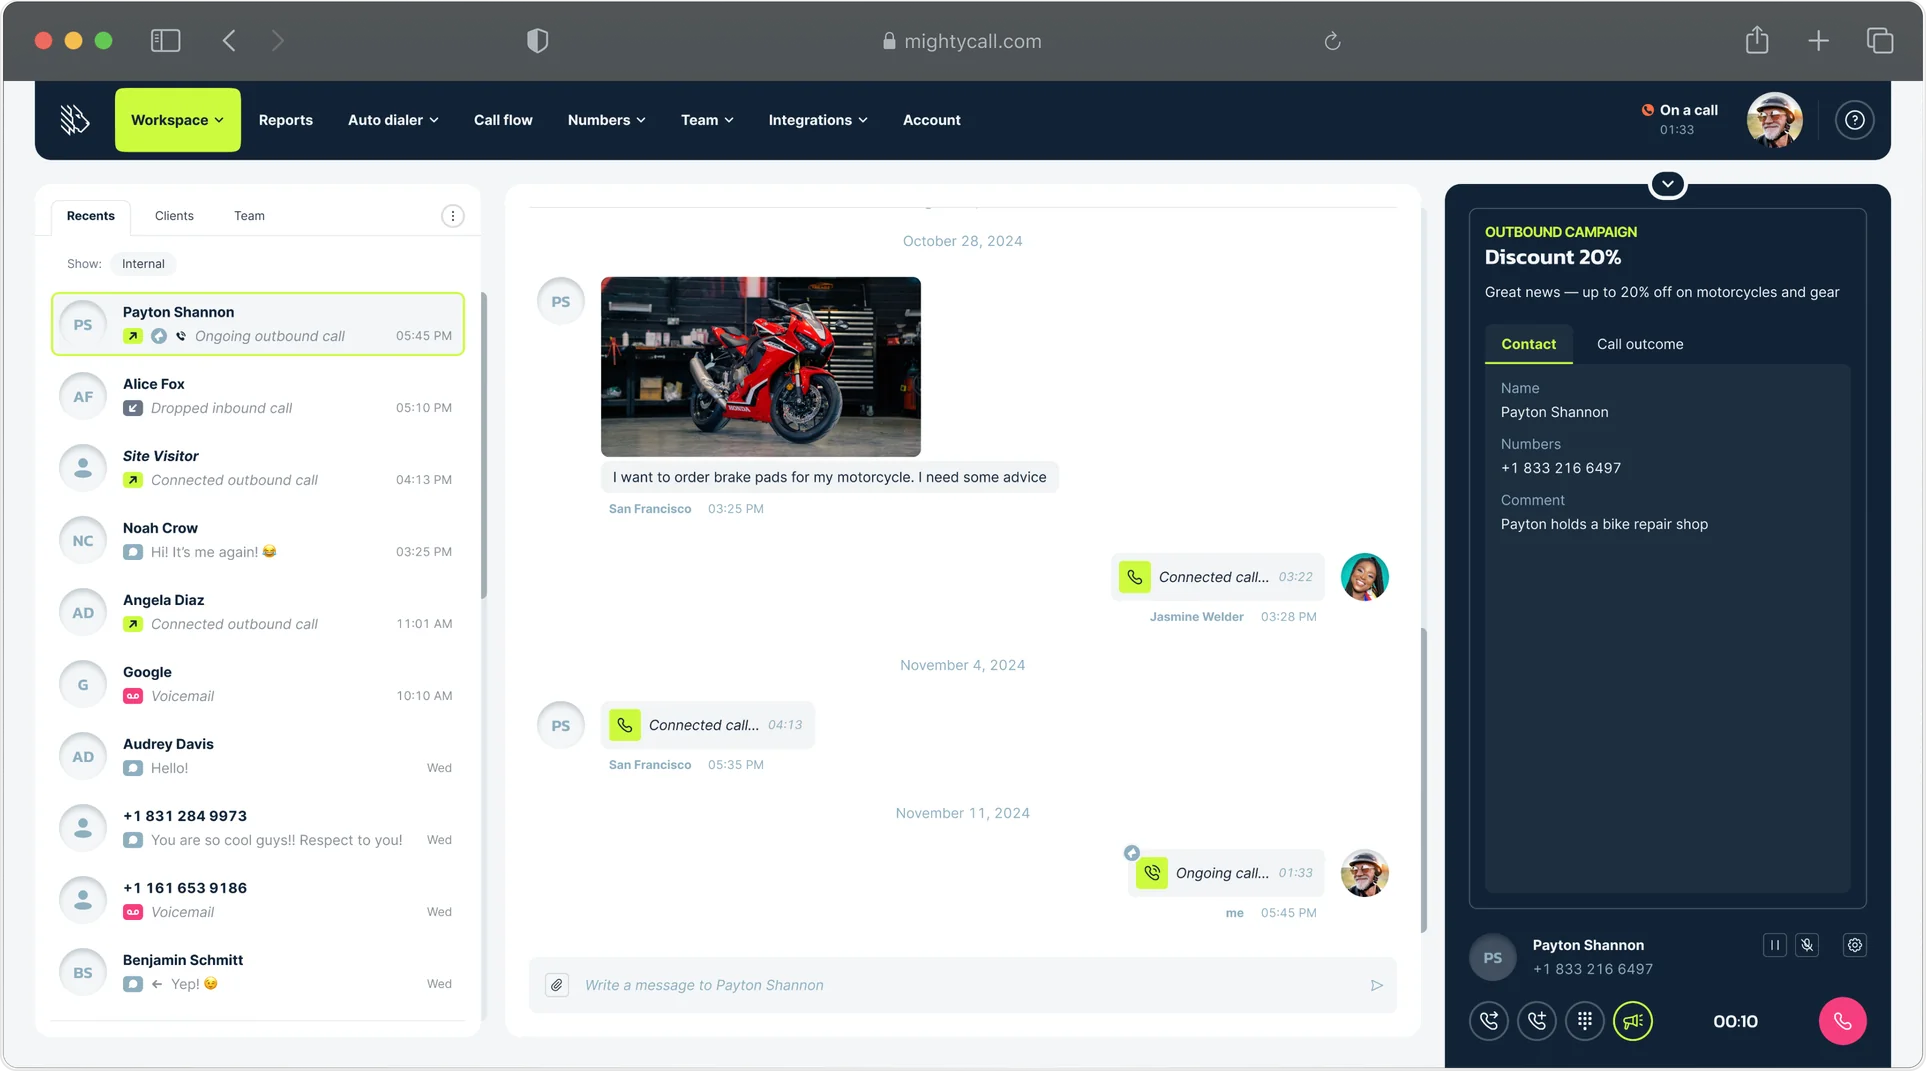Select the Contact tab
This screenshot has width=1926, height=1071.
(x=1528, y=344)
